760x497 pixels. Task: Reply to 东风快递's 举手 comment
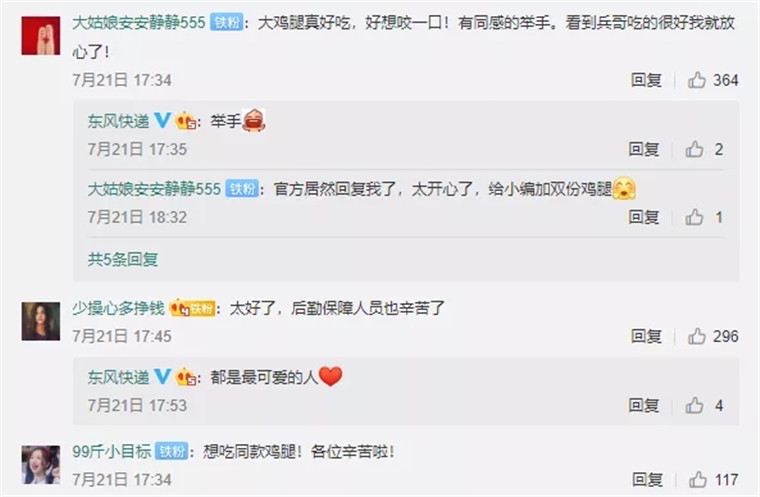pyautogui.click(x=644, y=149)
